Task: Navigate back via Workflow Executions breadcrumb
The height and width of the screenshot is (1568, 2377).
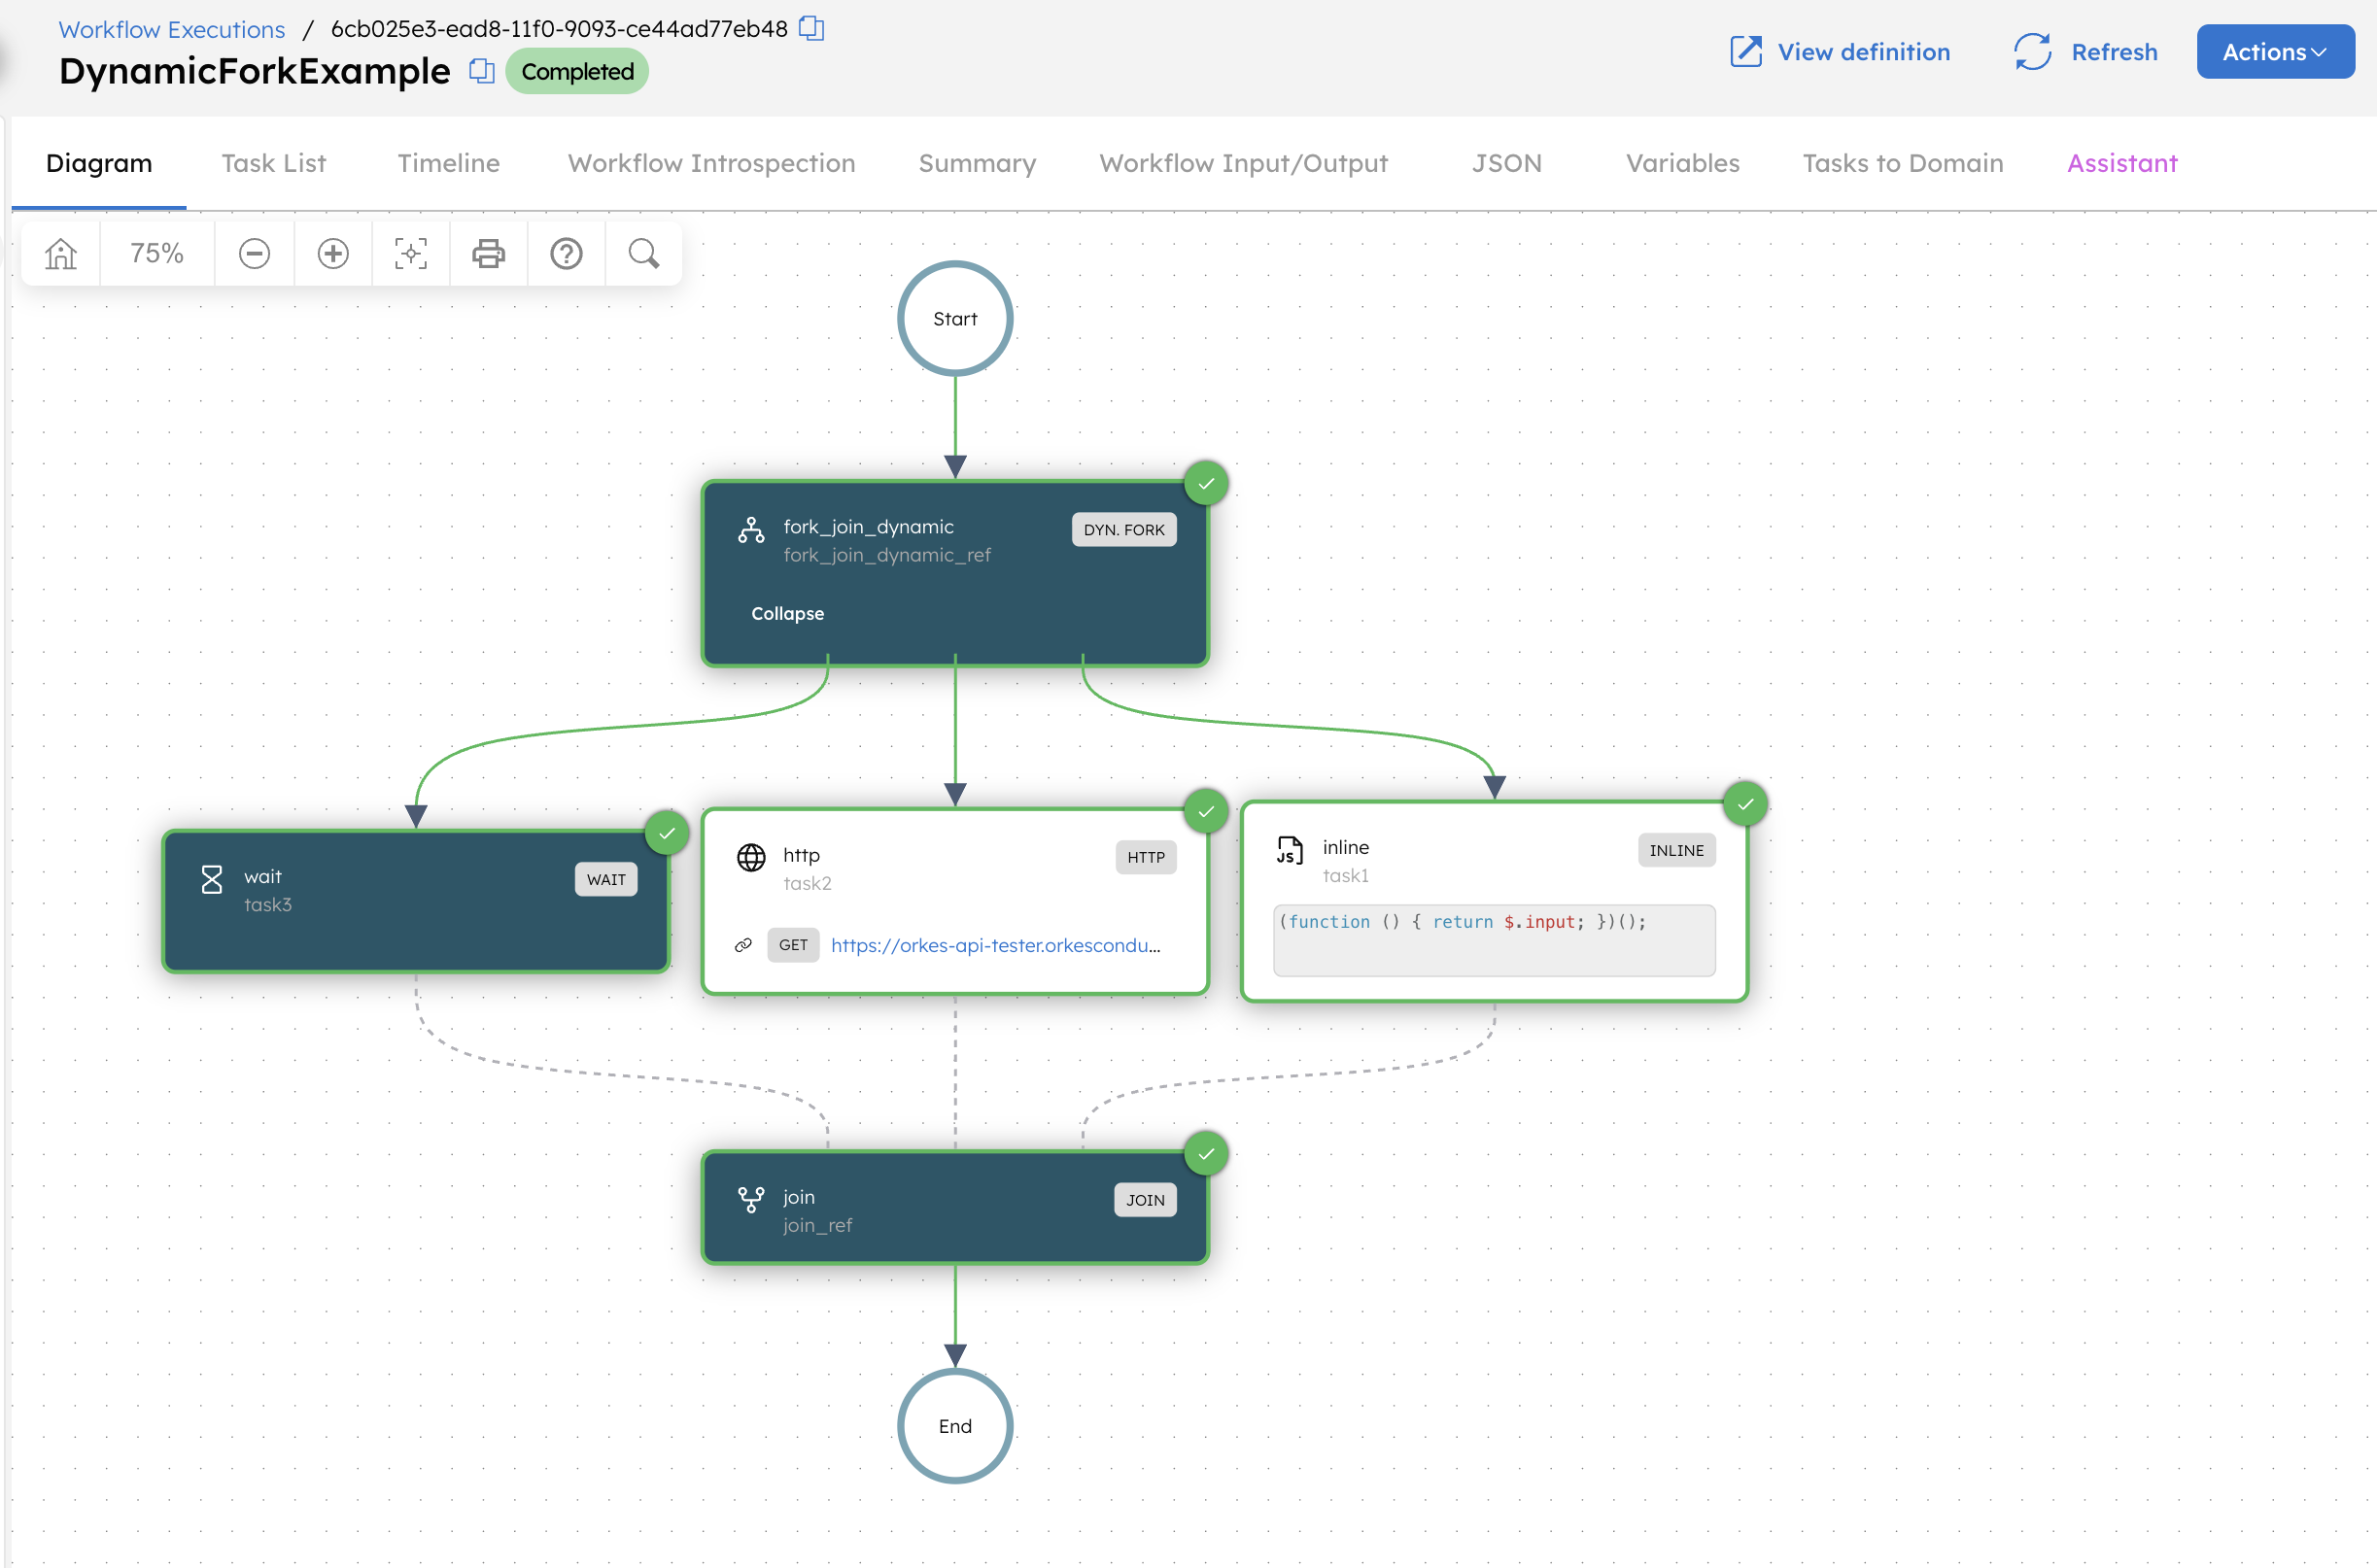Action: coord(170,29)
